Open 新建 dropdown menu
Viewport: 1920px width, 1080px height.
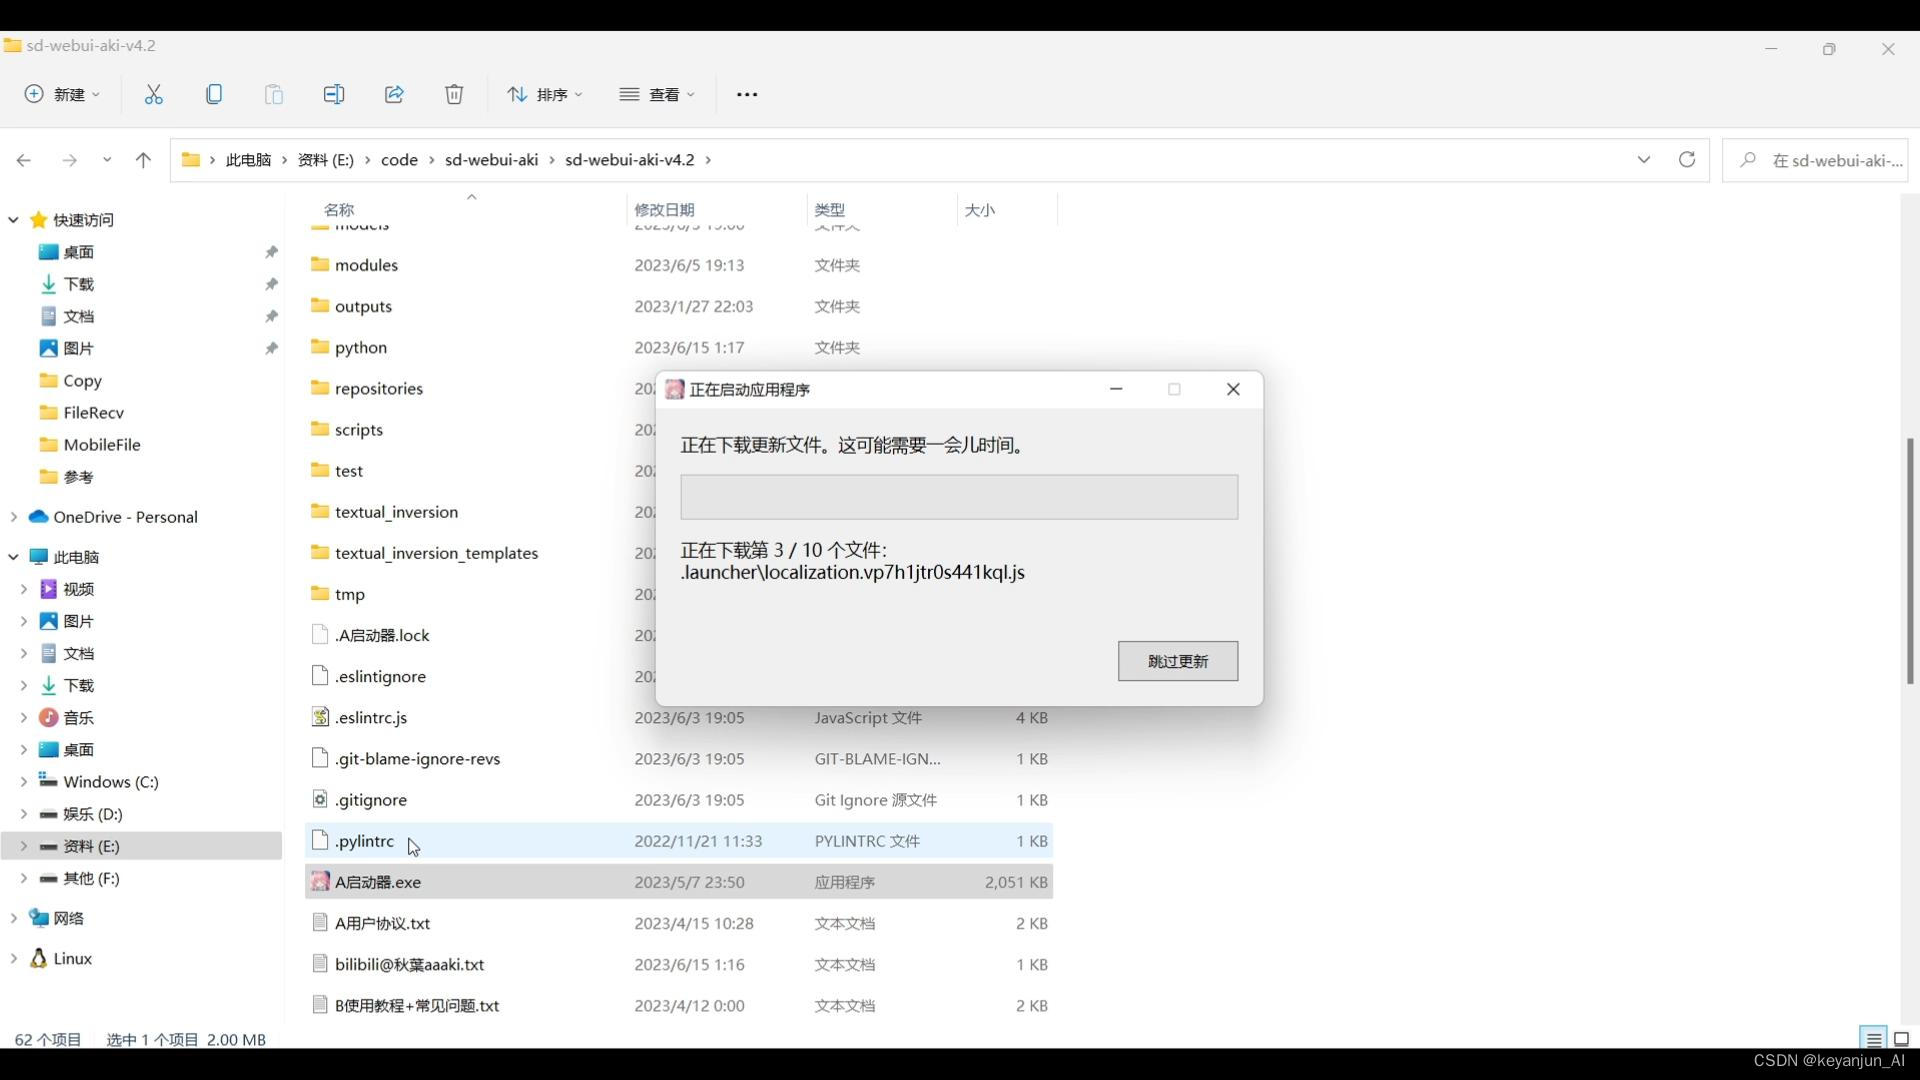click(x=62, y=94)
